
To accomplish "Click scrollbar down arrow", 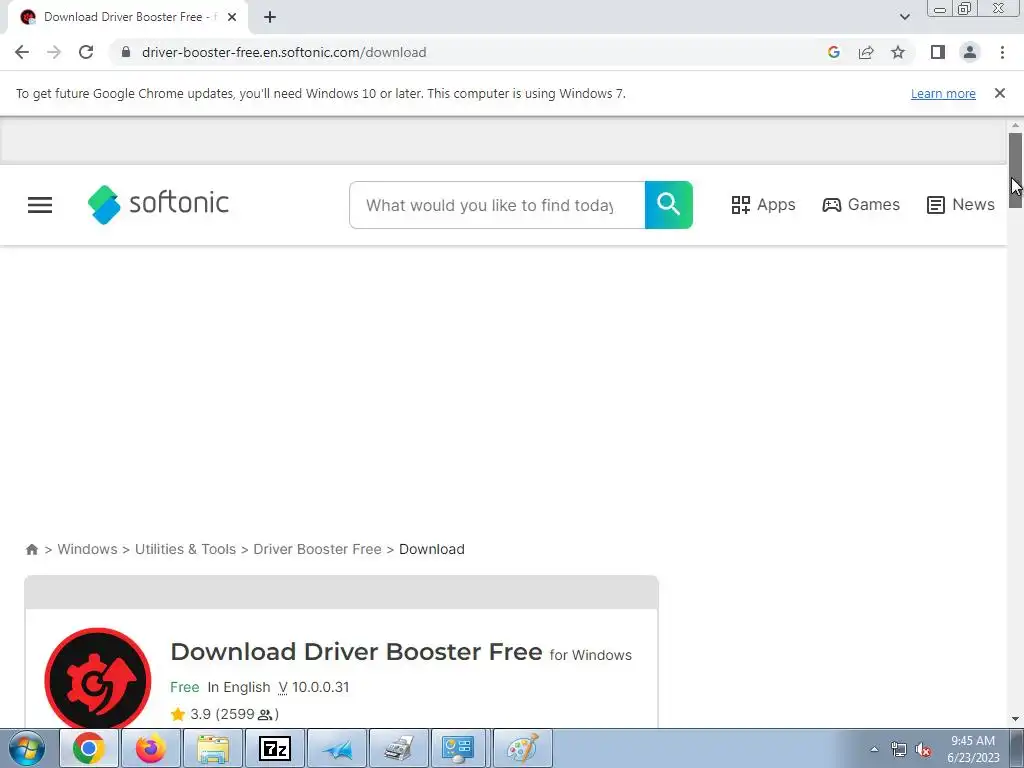I will tap(1015, 719).
